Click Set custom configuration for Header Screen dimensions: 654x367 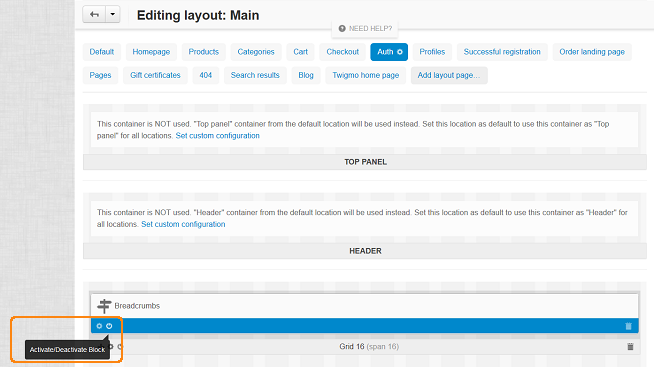(x=183, y=224)
